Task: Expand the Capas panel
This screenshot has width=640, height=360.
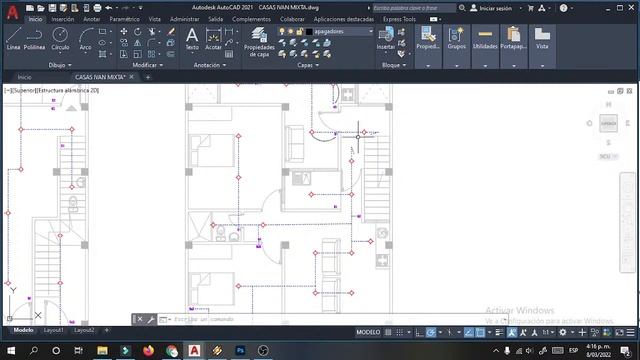Action: 308,65
